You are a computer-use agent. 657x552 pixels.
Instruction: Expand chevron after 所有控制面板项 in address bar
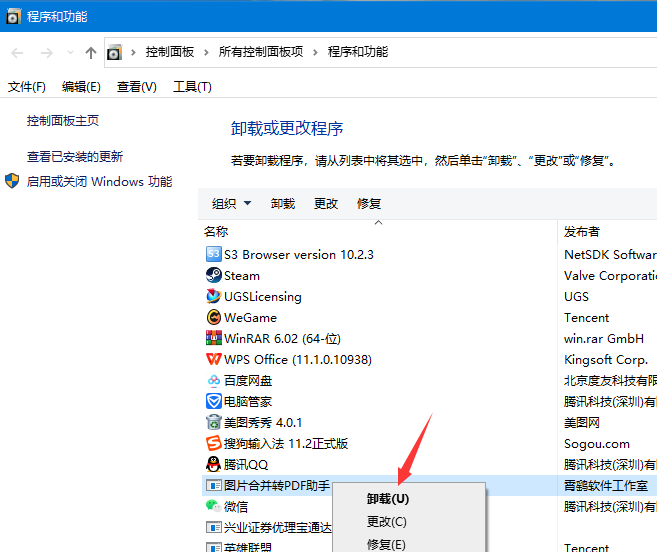coord(315,52)
